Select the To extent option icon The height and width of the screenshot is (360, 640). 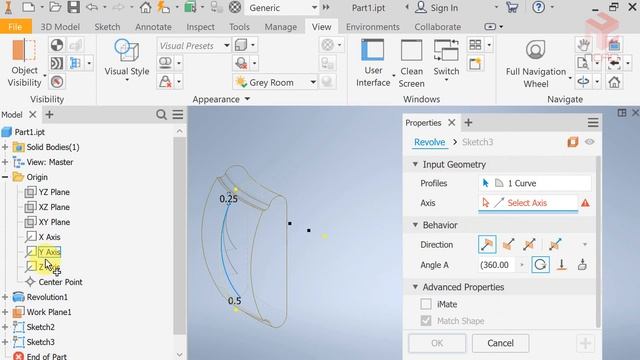click(562, 265)
